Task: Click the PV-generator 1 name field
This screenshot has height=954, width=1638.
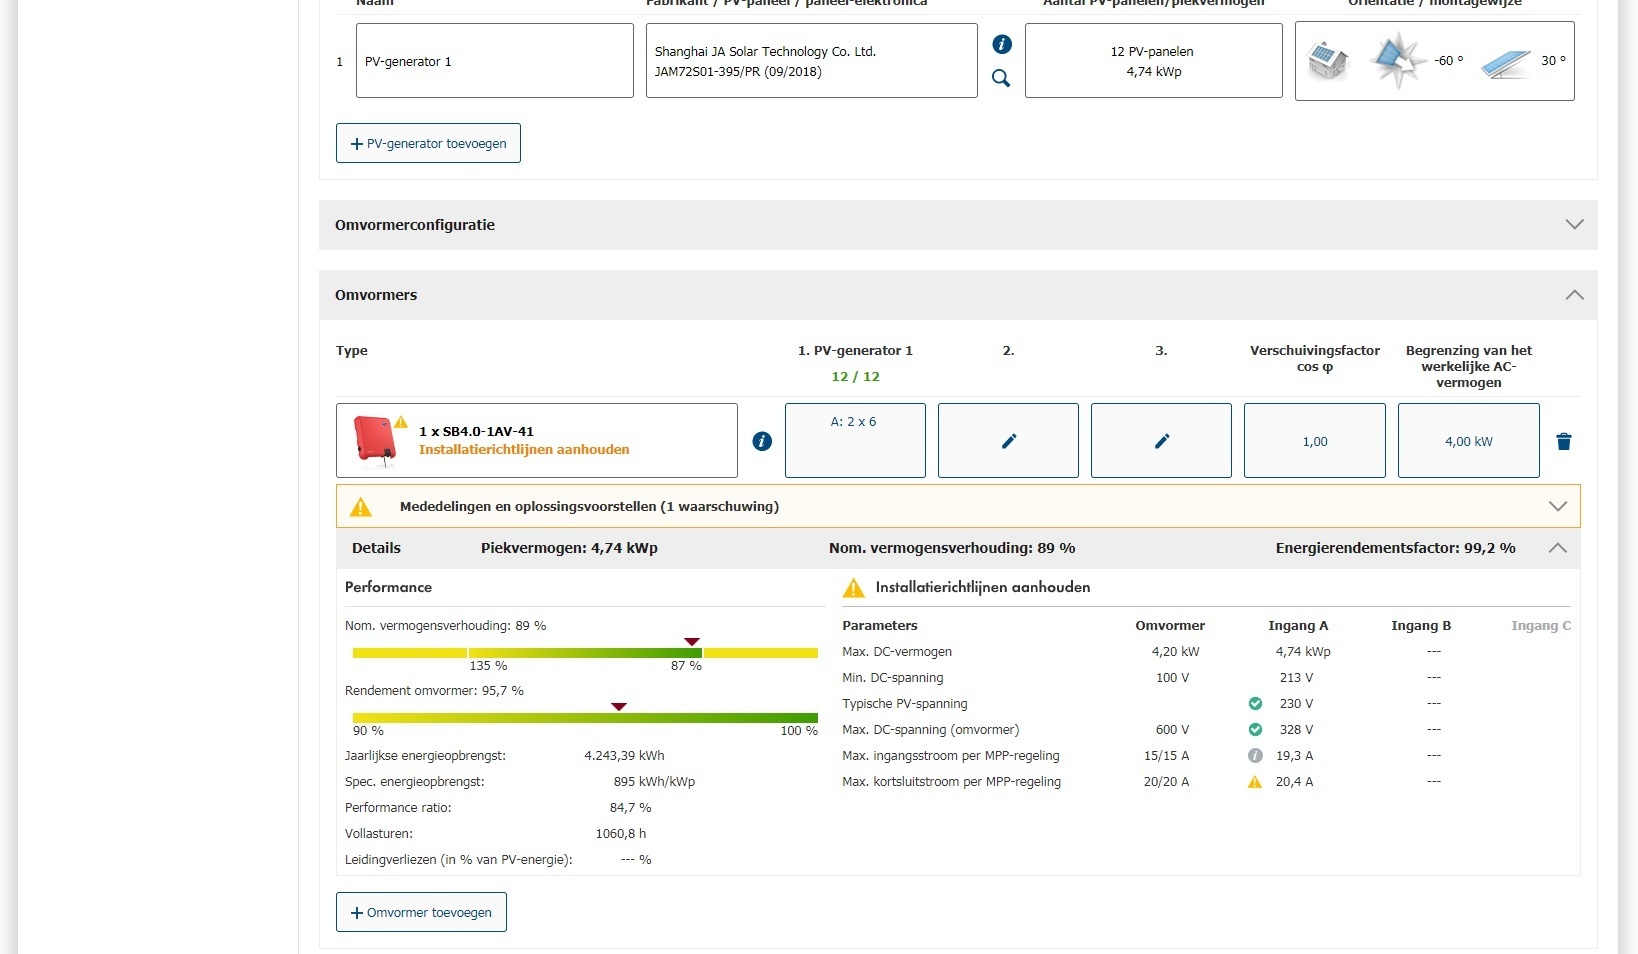Action: (x=495, y=61)
